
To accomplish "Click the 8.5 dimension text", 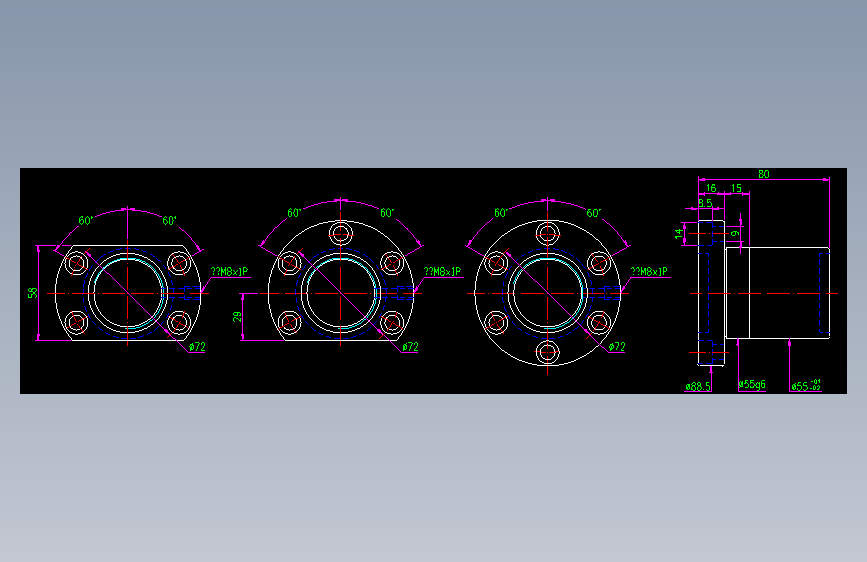I will pyautogui.click(x=705, y=203).
